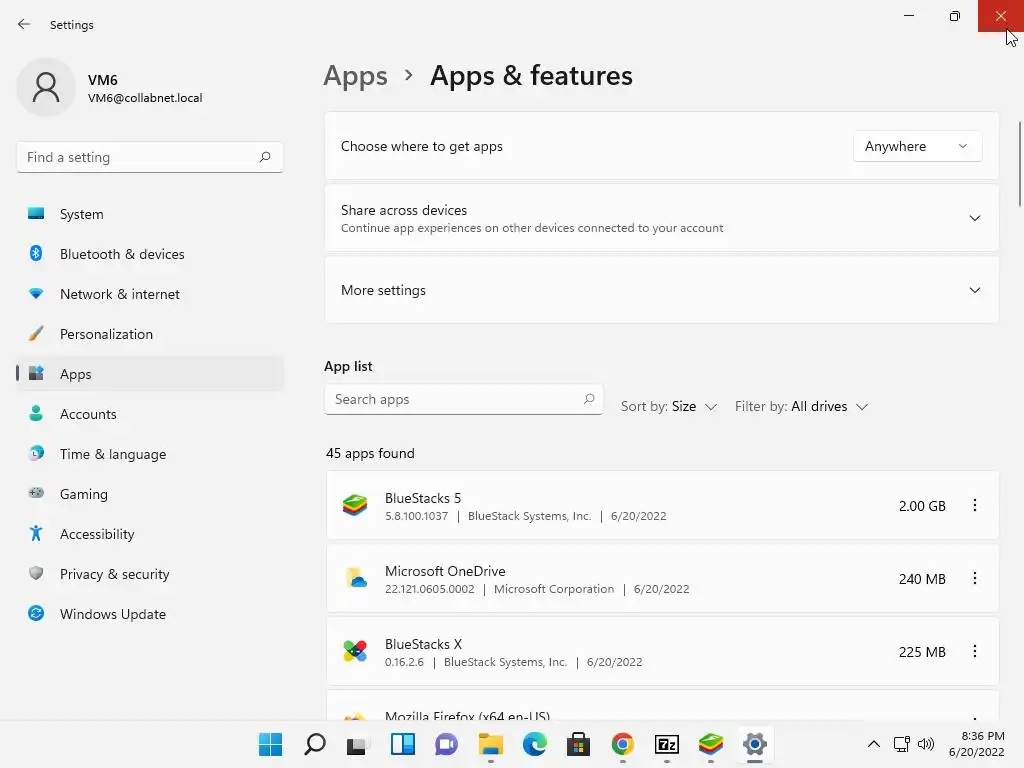
Task: Go to Network & internet settings
Action: [x=150, y=294]
